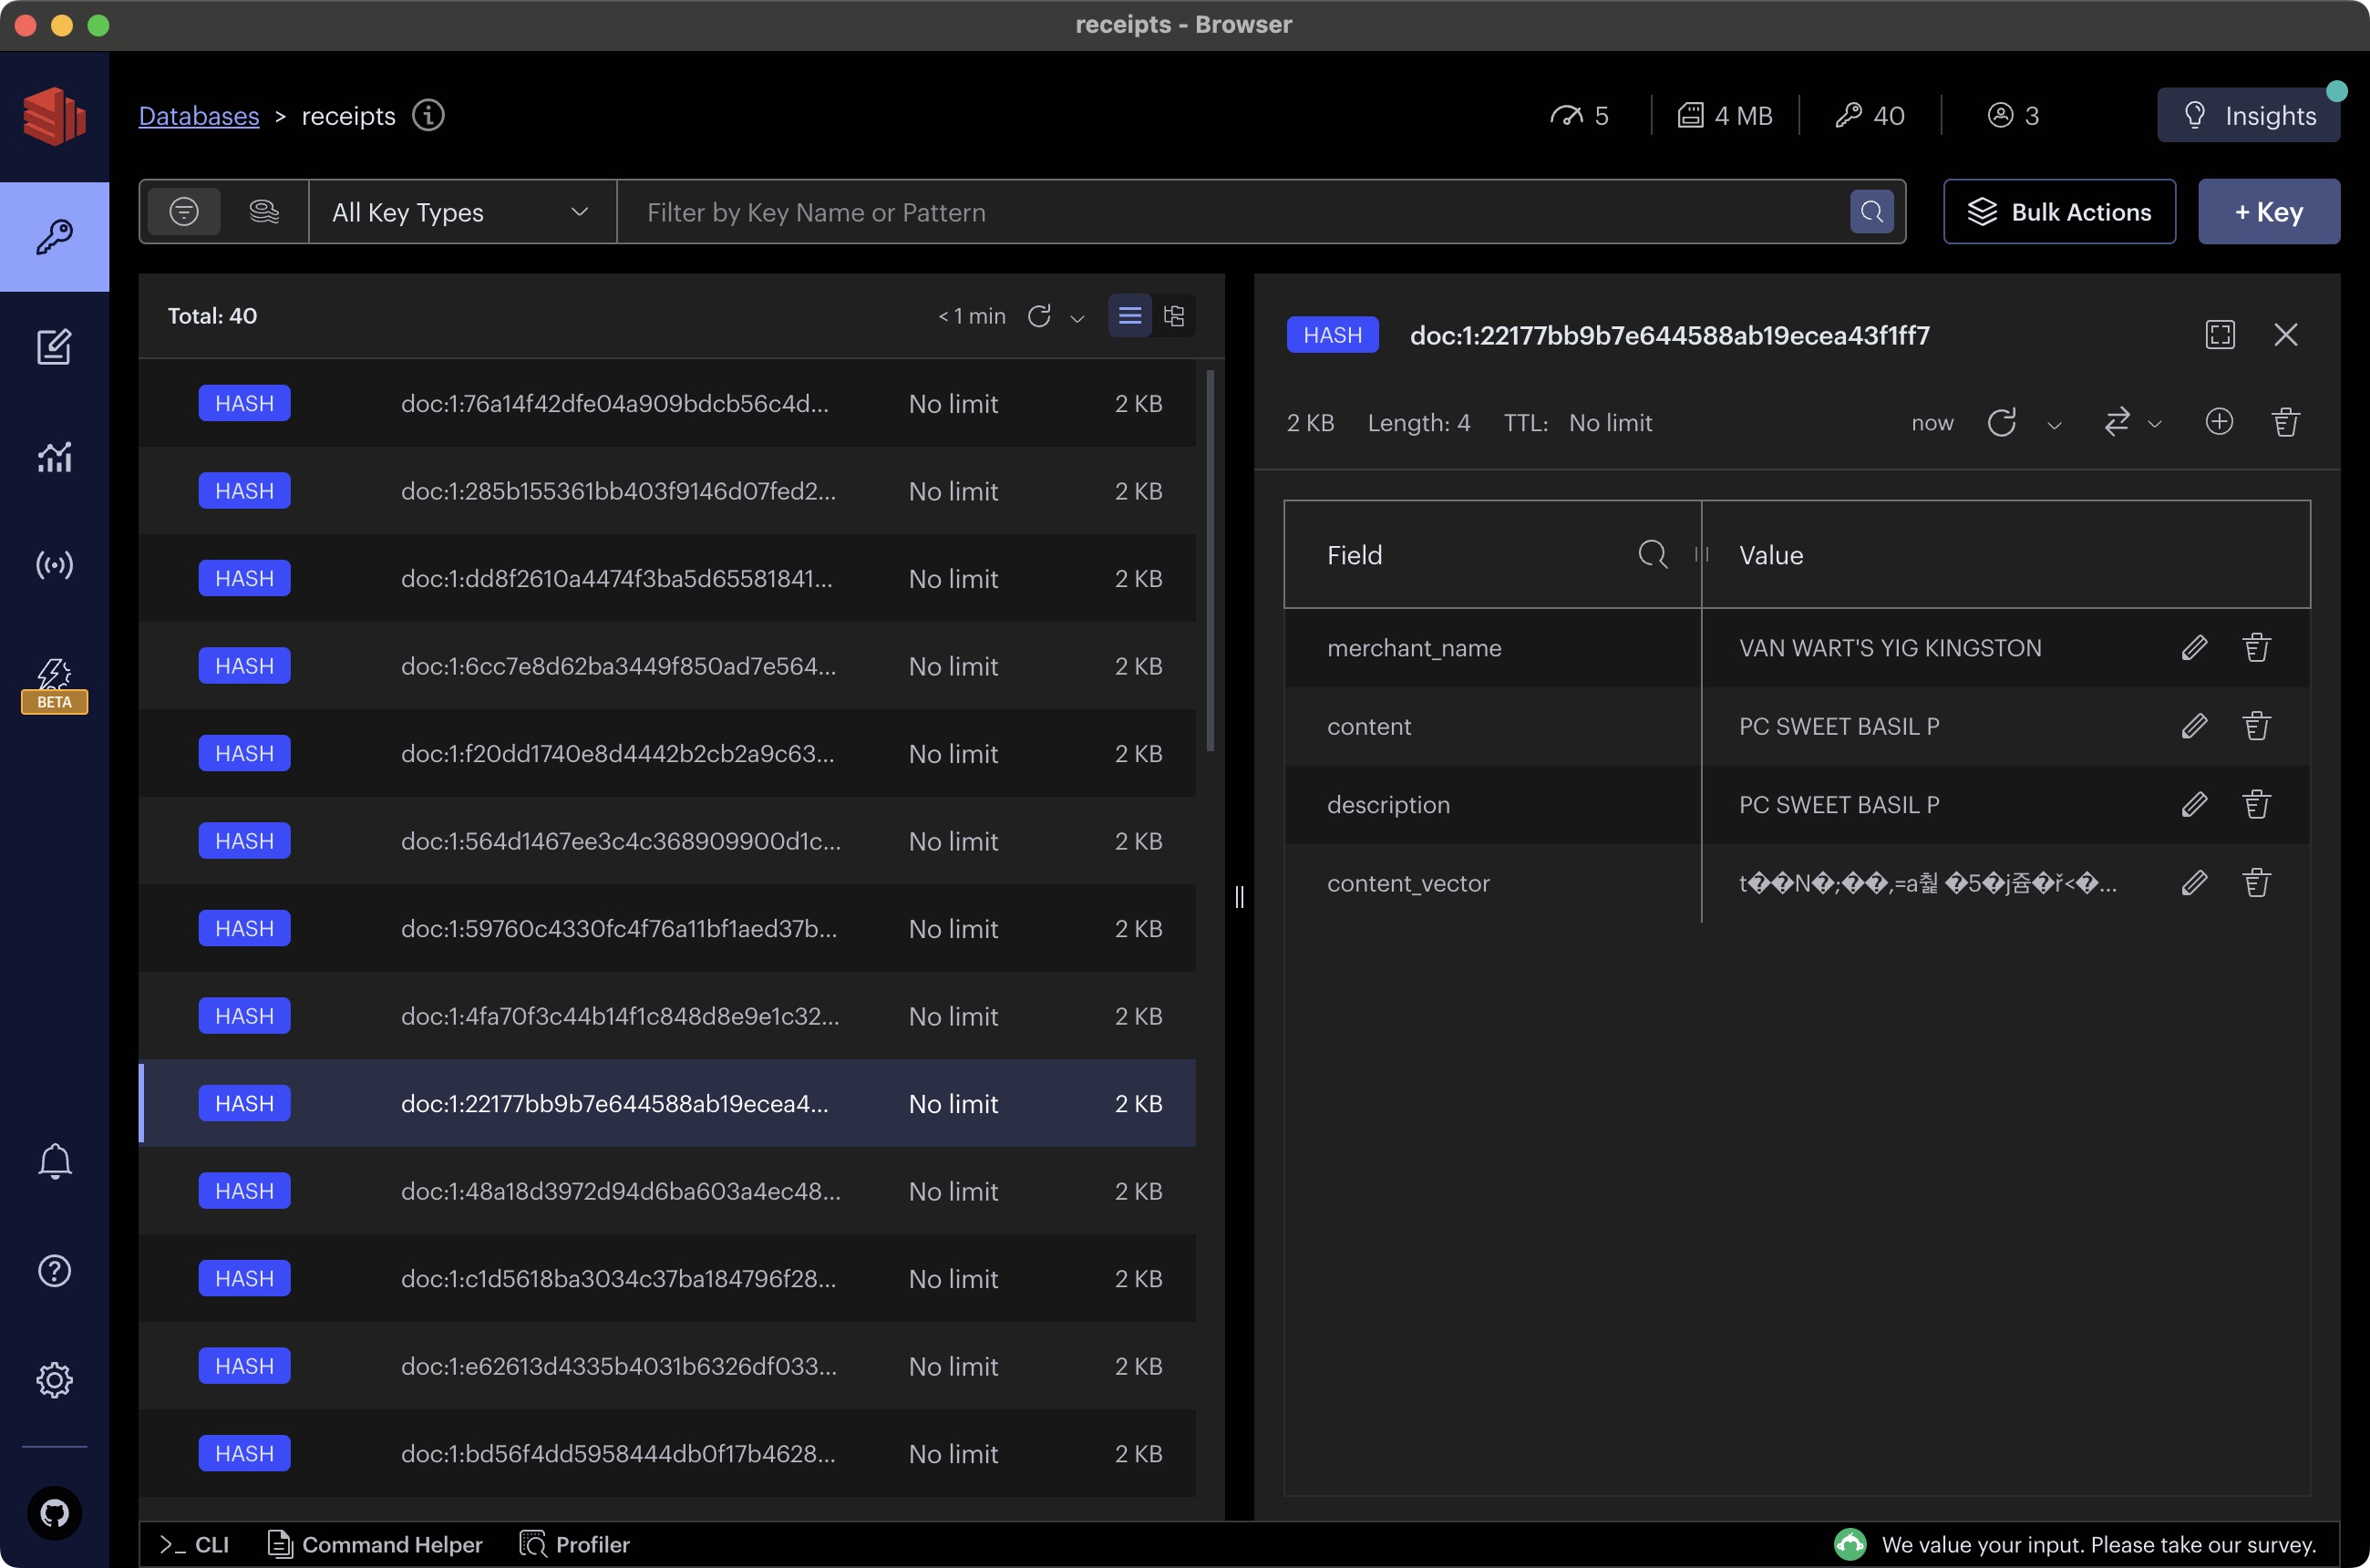Click the Bulk Actions button
This screenshot has width=2370, height=1568.
pos(2059,212)
